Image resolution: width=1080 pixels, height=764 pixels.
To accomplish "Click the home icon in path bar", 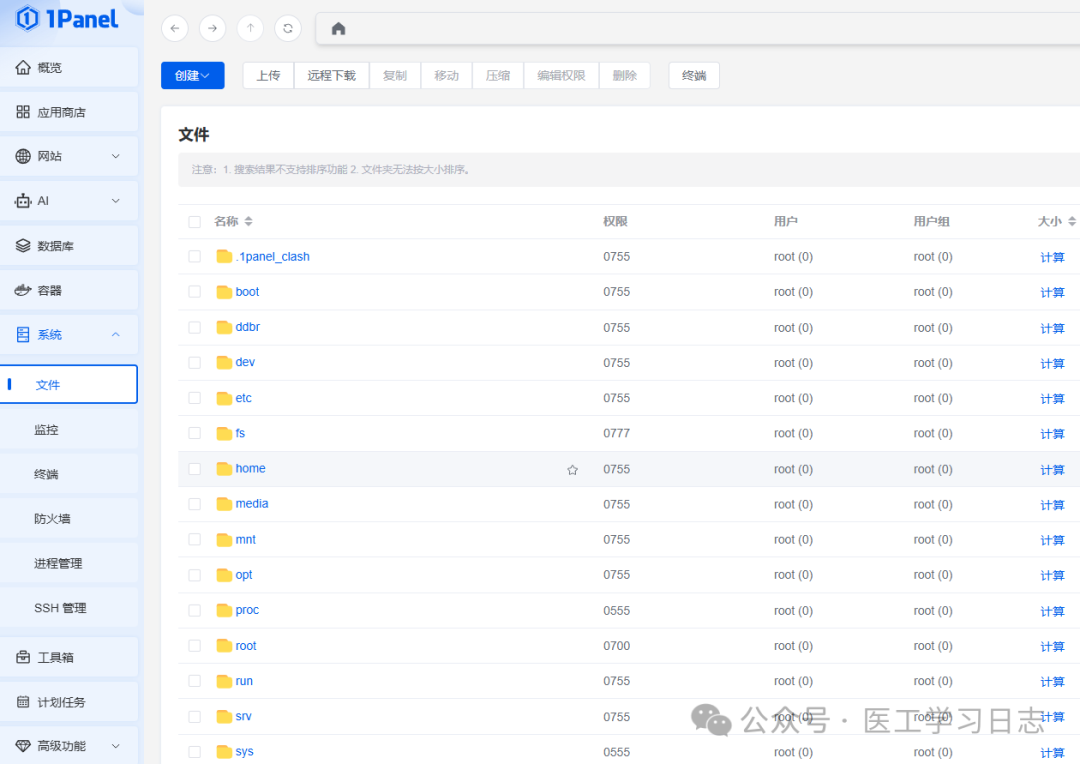I will tap(338, 29).
